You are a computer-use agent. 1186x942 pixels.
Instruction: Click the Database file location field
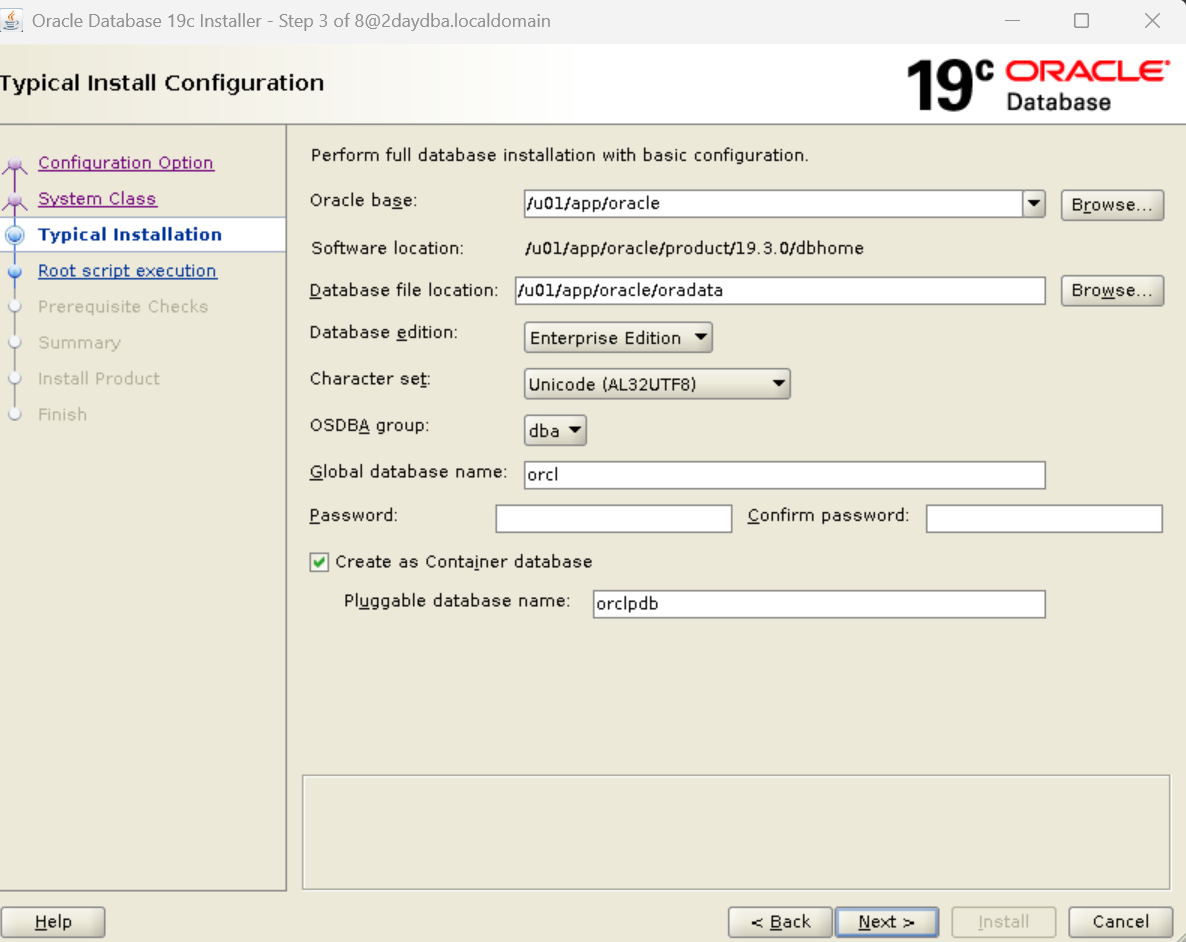(x=780, y=291)
